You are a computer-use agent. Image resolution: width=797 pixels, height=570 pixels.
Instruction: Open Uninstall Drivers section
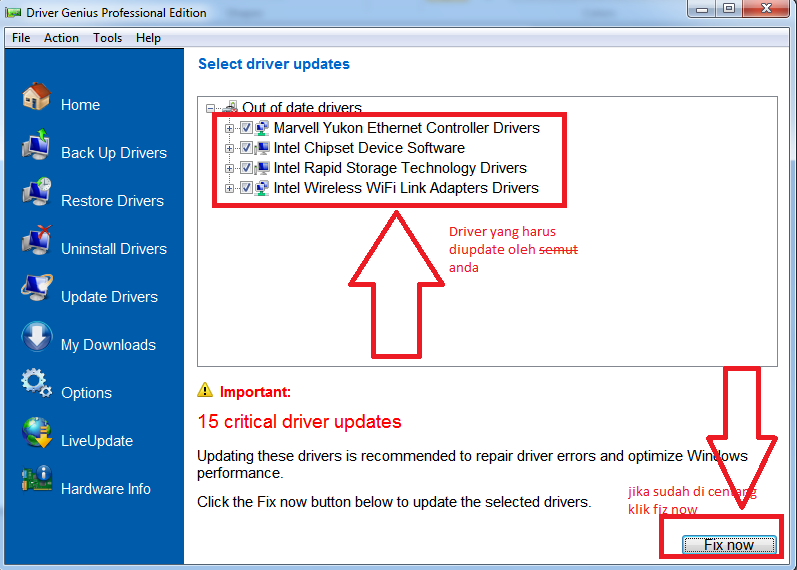114,249
